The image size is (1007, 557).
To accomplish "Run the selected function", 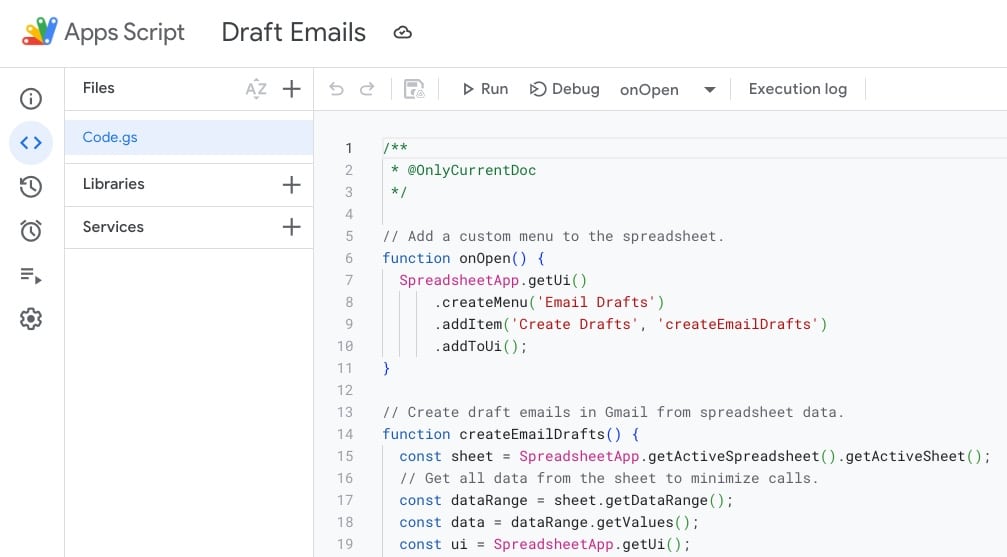I will (x=484, y=89).
